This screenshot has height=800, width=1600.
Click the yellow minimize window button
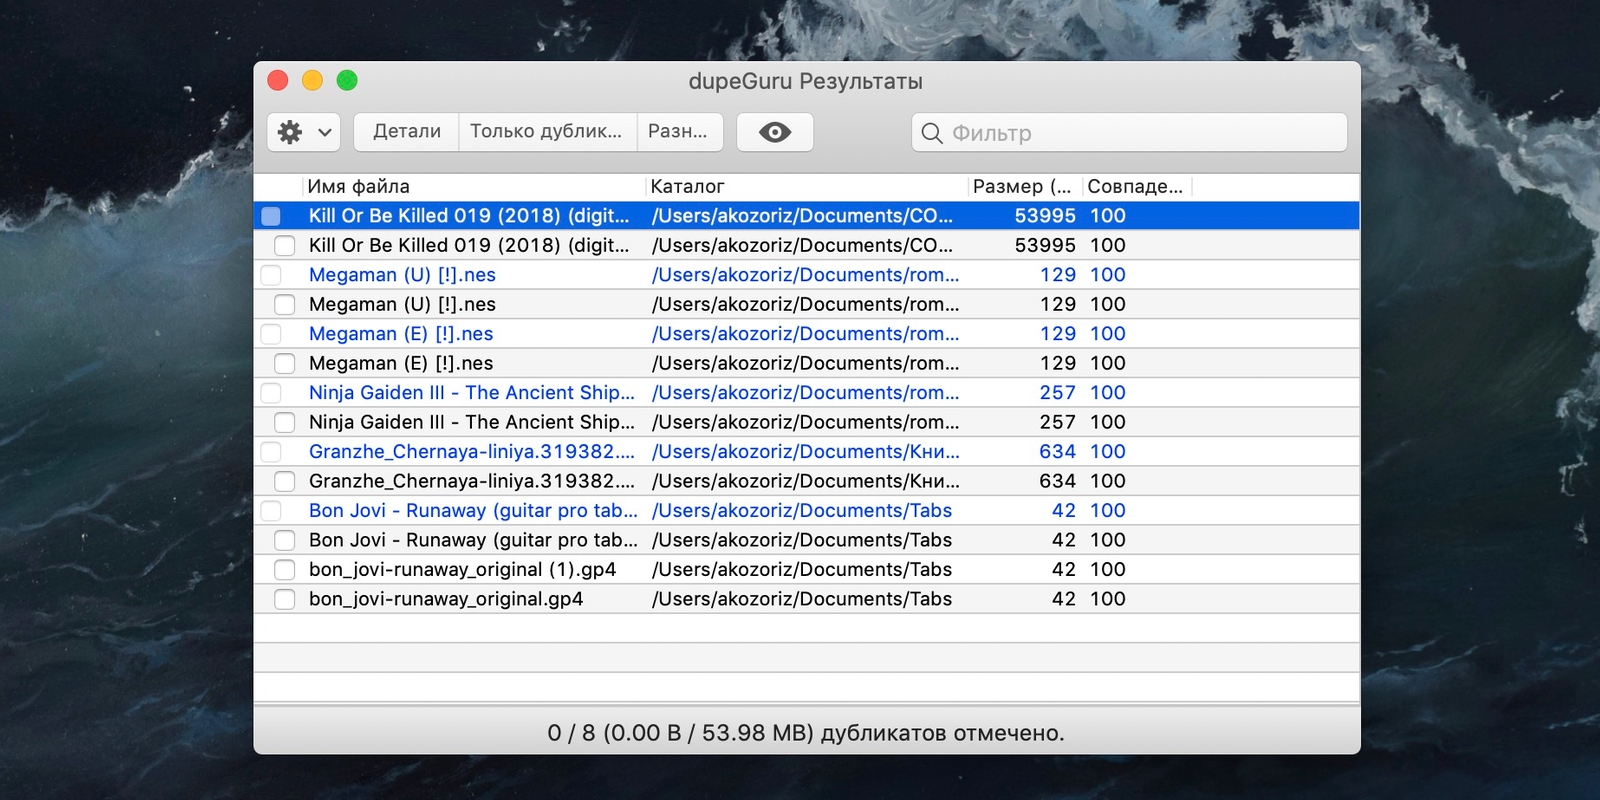(x=312, y=81)
